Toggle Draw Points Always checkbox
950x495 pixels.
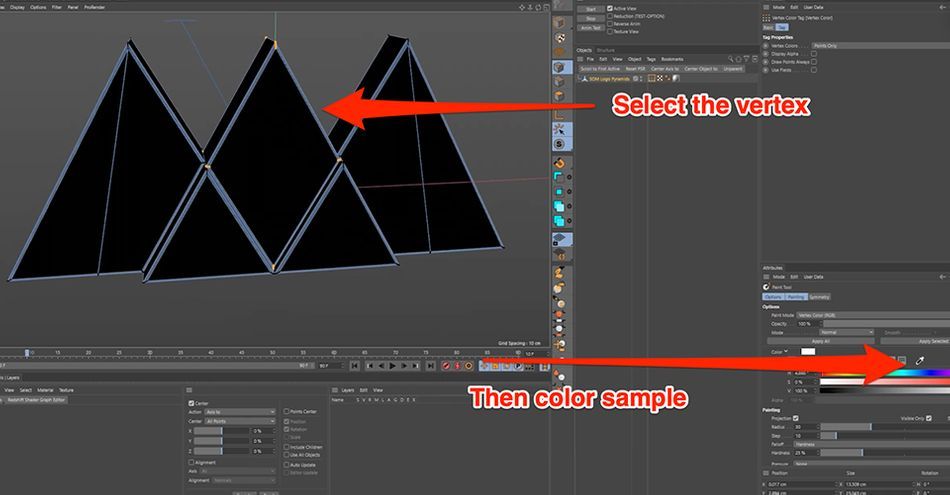814,62
